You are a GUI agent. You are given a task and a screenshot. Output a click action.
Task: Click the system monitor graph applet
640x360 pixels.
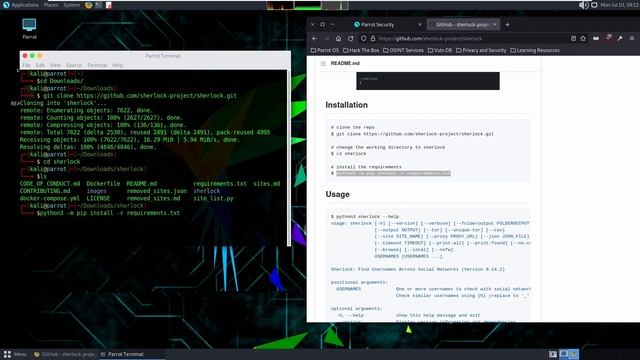tap(307, 5)
